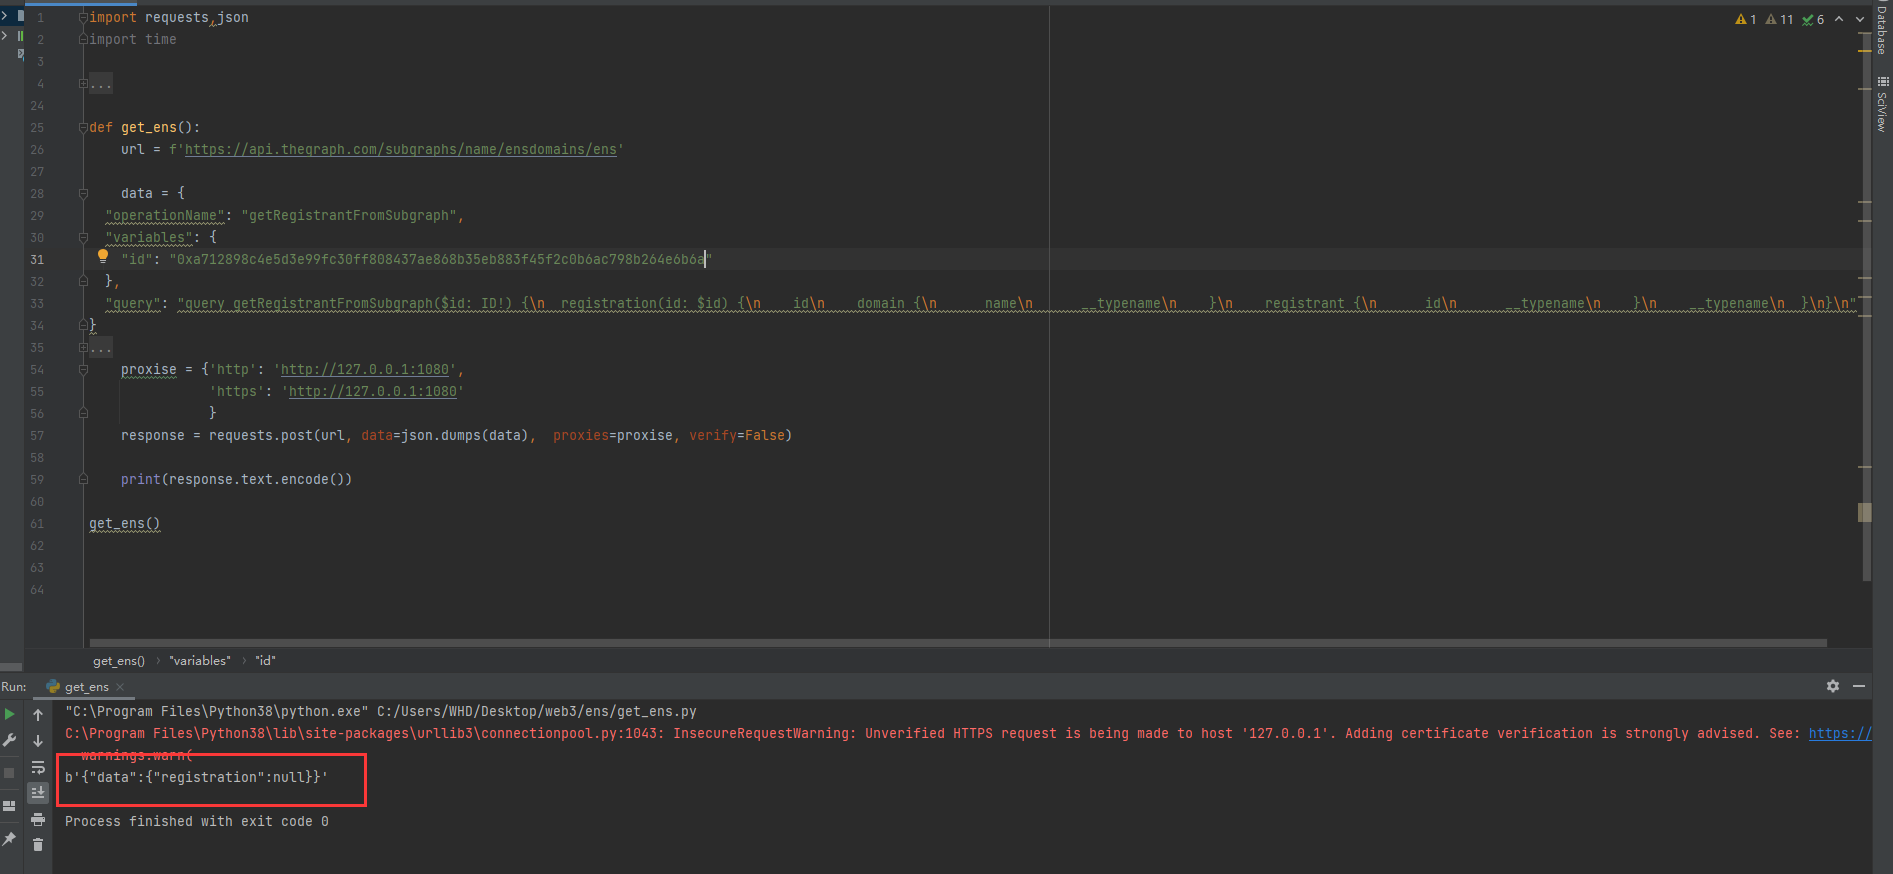Click the b'{"data":{"registration":null}}' output line
This screenshot has width=1893, height=874.
click(x=197, y=778)
